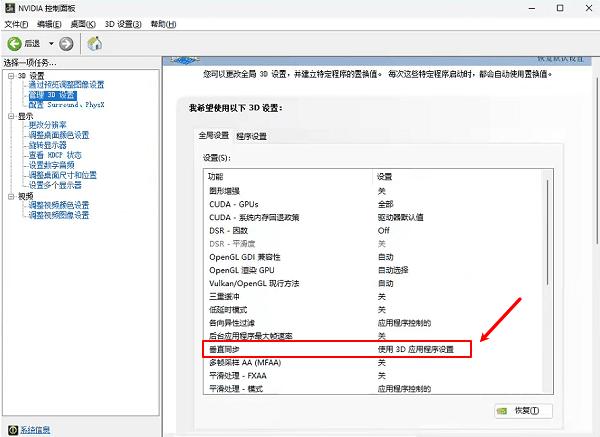
Task: Click the NVIDIA icon on 恢复 button
Action: coord(502,411)
